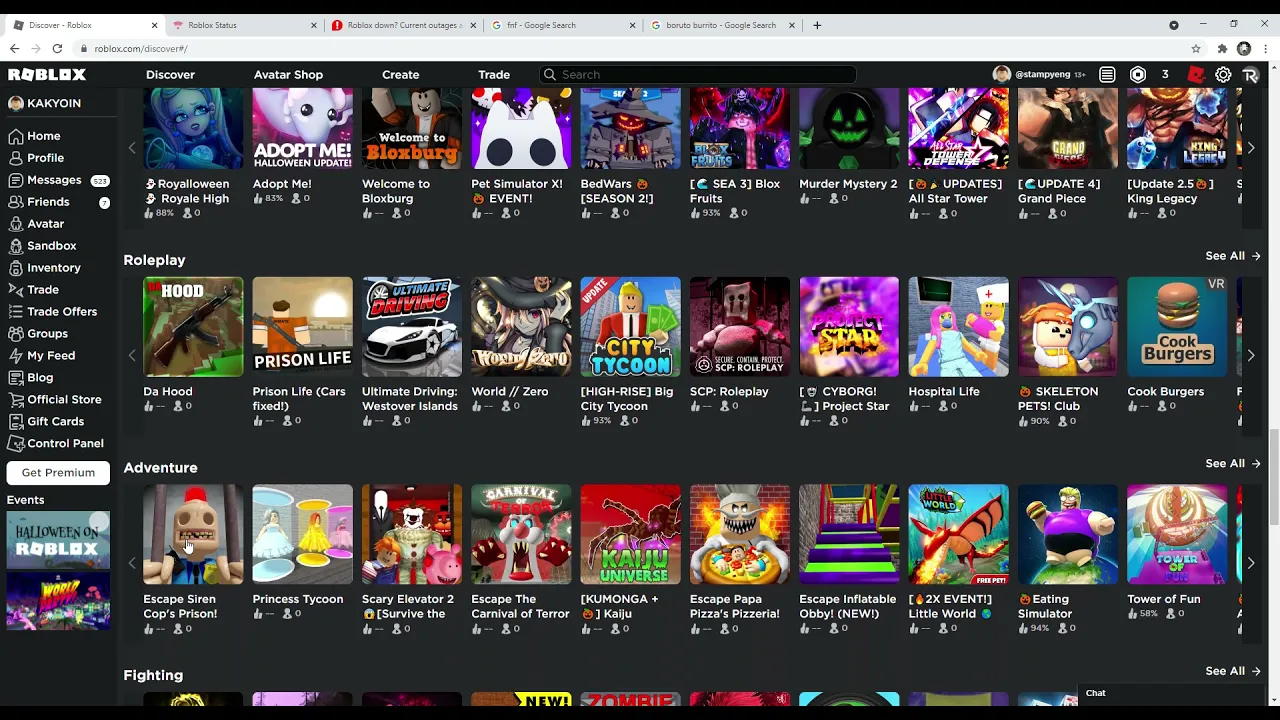The image size is (1280, 720).
Task: See All Roleplay games
Action: pyautogui.click(x=1232, y=256)
